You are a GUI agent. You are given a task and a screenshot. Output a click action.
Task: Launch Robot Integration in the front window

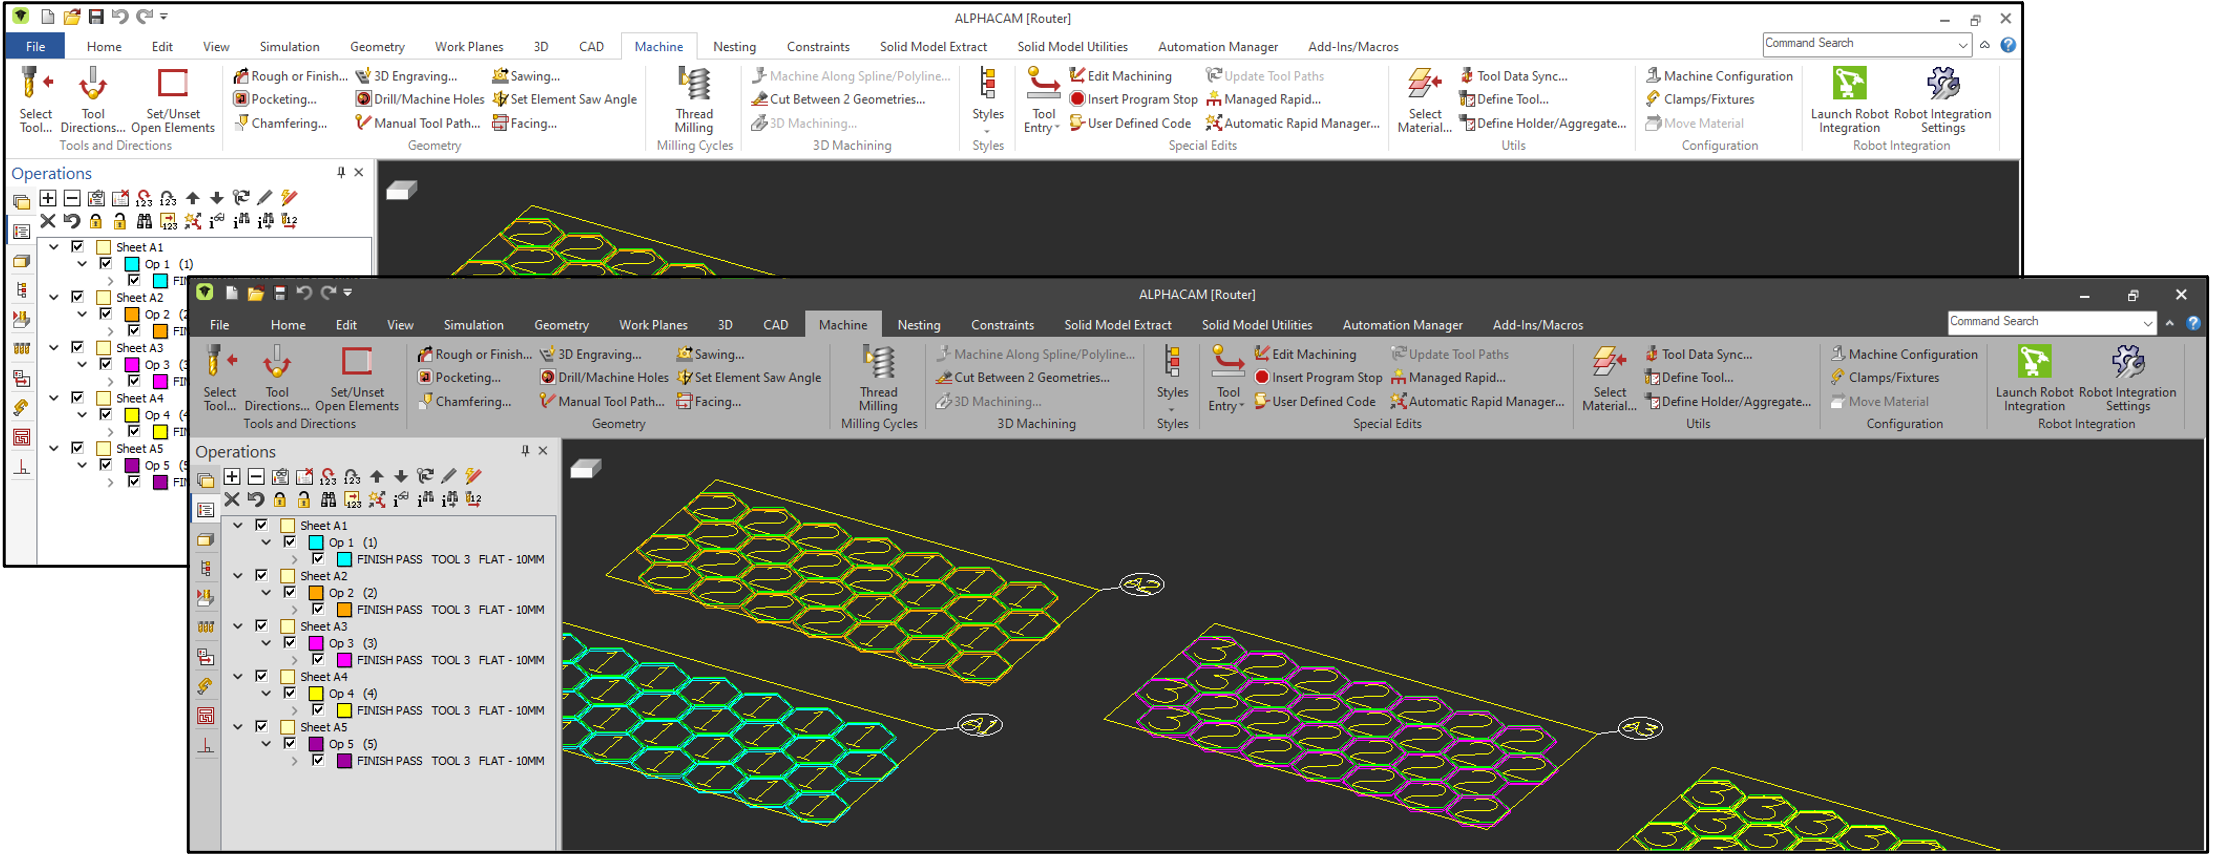(x=2034, y=378)
